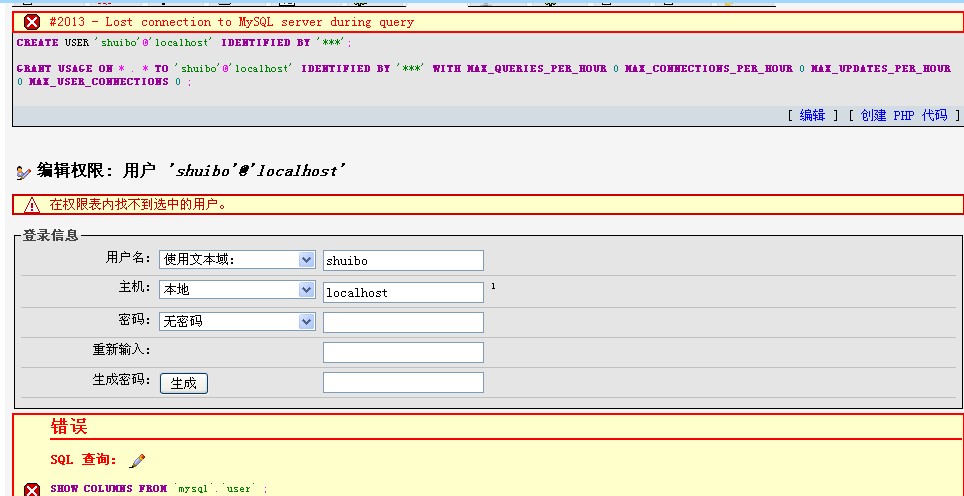Viewport: 964px width, 496px height.
Task: Open the 密码 dropdown showing 无密码
Action: click(x=237, y=321)
